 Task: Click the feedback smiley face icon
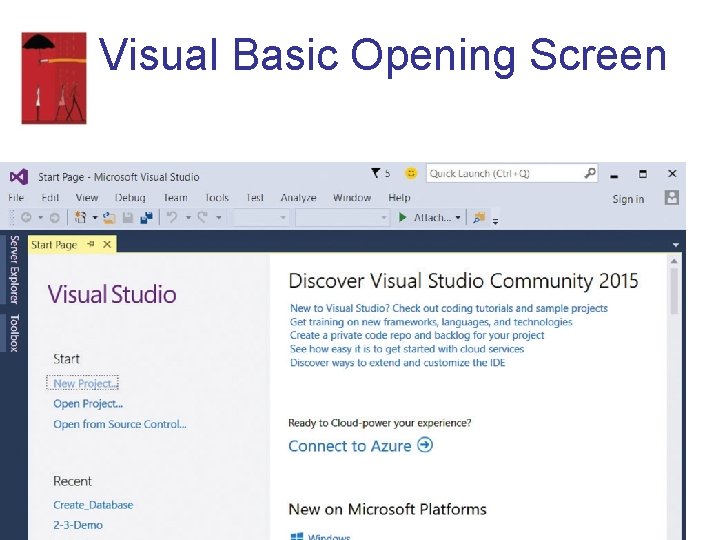coord(411,173)
